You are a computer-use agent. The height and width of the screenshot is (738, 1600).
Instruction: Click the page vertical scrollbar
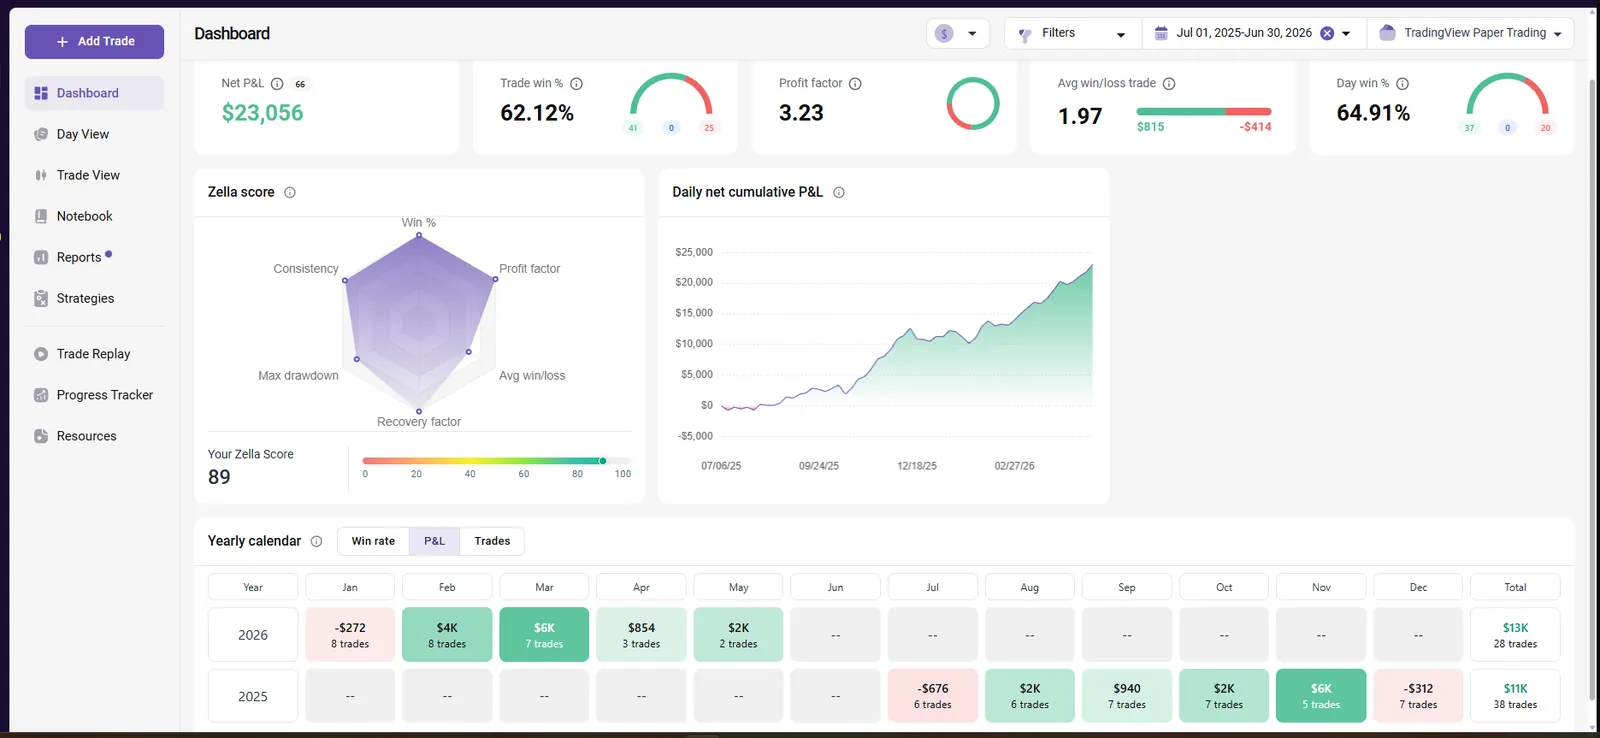pos(1592,390)
